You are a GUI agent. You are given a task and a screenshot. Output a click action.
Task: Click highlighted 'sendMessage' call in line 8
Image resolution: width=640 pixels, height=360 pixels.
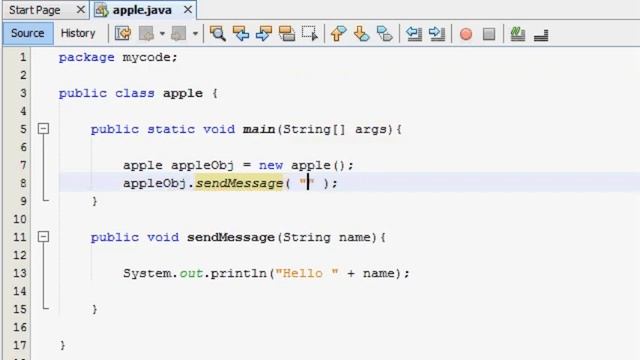(x=239, y=183)
